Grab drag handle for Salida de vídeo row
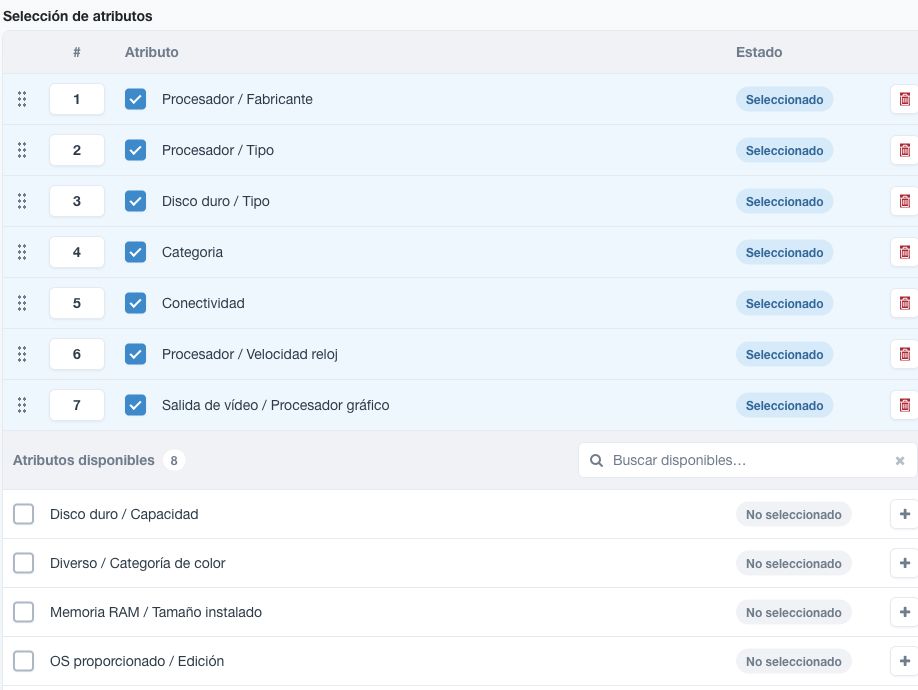The image size is (918, 690). [x=22, y=404]
